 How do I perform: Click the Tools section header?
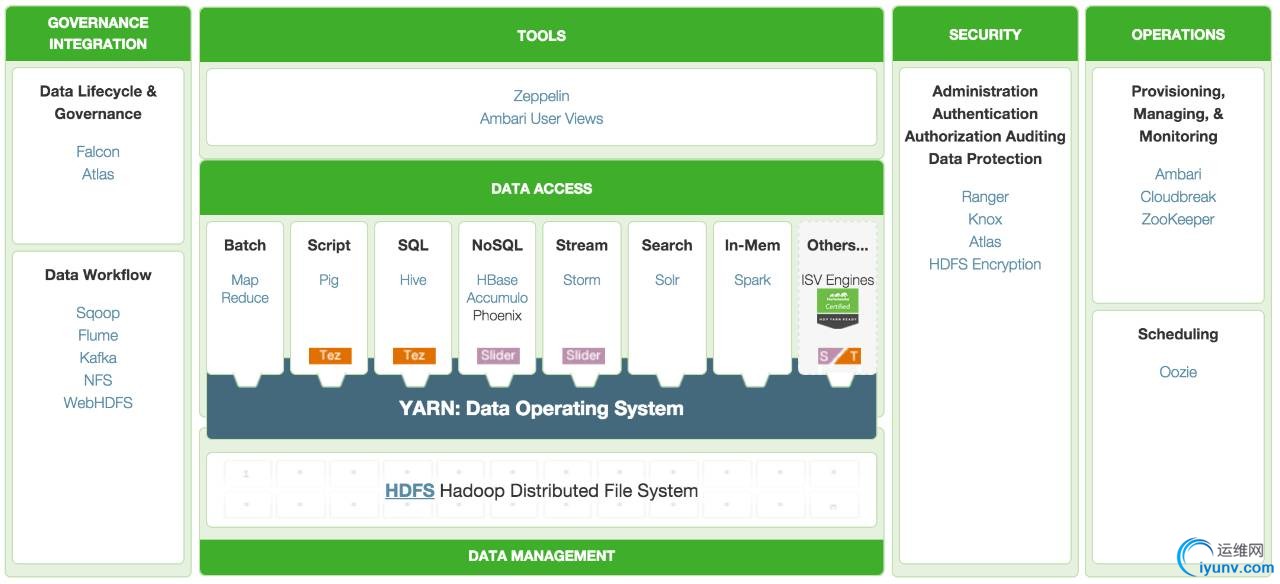(x=541, y=35)
